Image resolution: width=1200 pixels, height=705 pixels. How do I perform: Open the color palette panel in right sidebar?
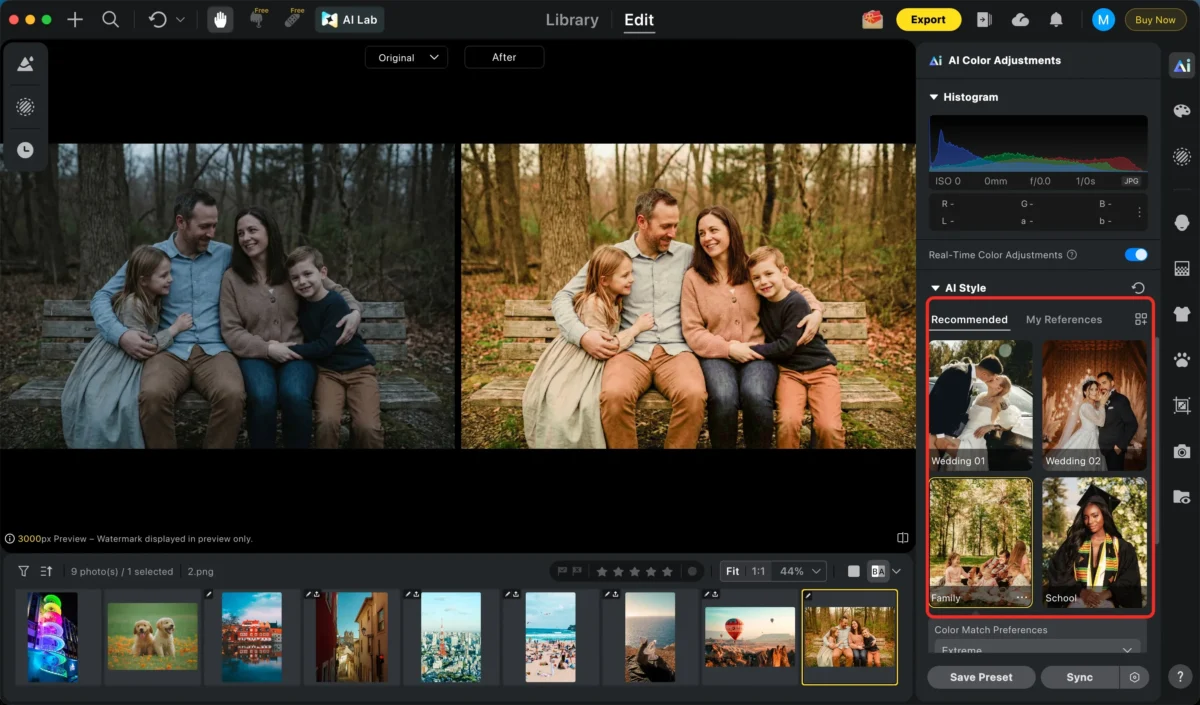(x=1181, y=112)
